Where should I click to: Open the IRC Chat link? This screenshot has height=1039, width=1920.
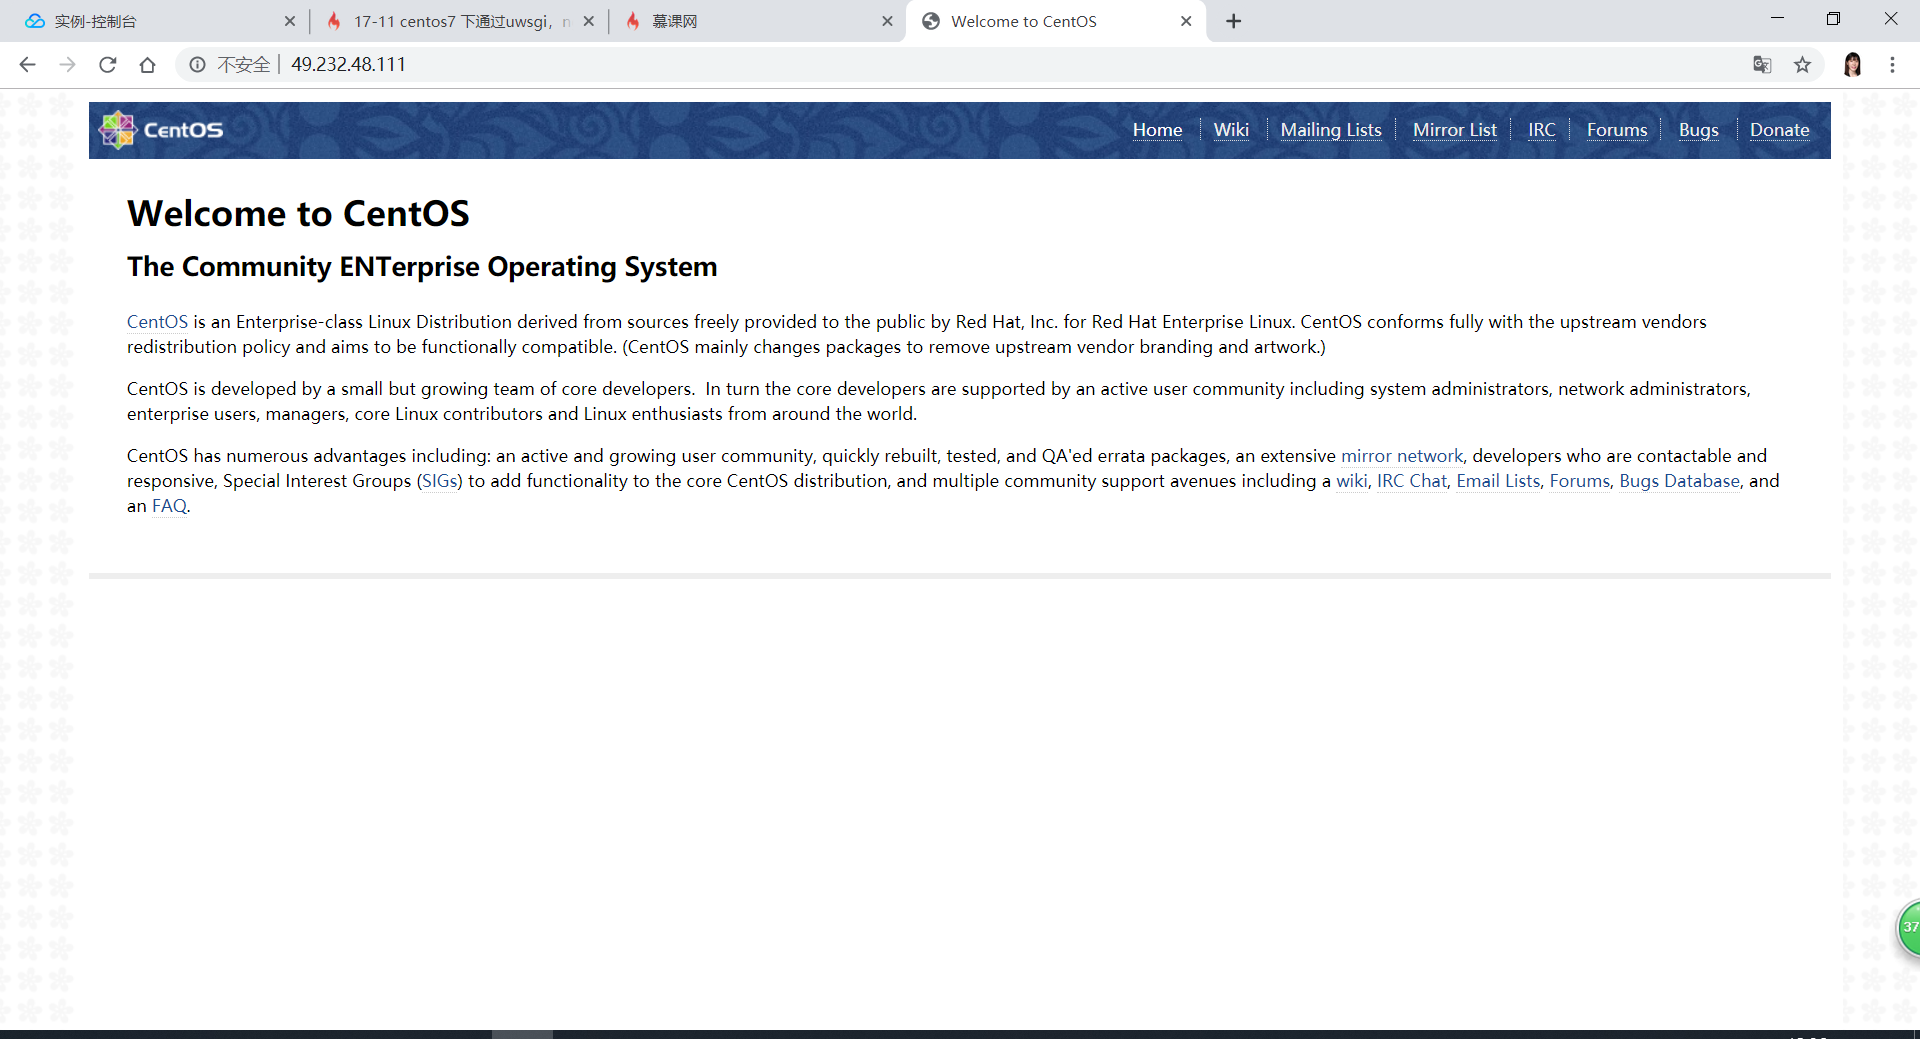[1412, 481]
